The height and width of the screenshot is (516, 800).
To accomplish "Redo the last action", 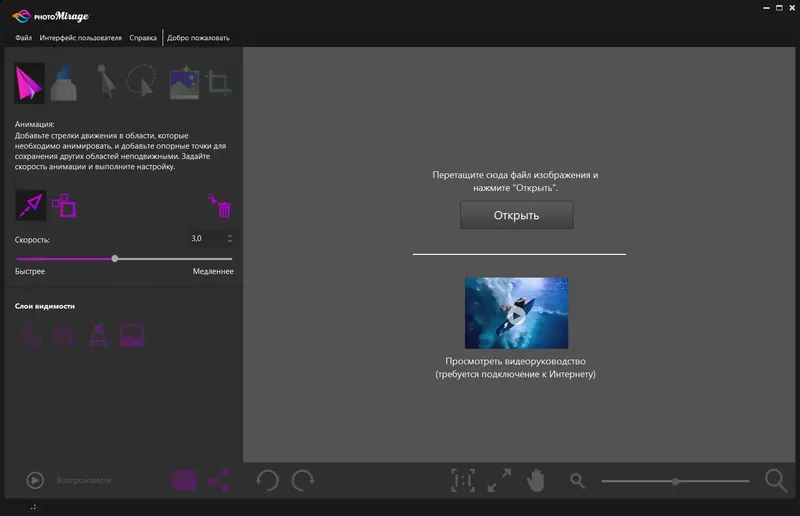I will click(x=303, y=480).
